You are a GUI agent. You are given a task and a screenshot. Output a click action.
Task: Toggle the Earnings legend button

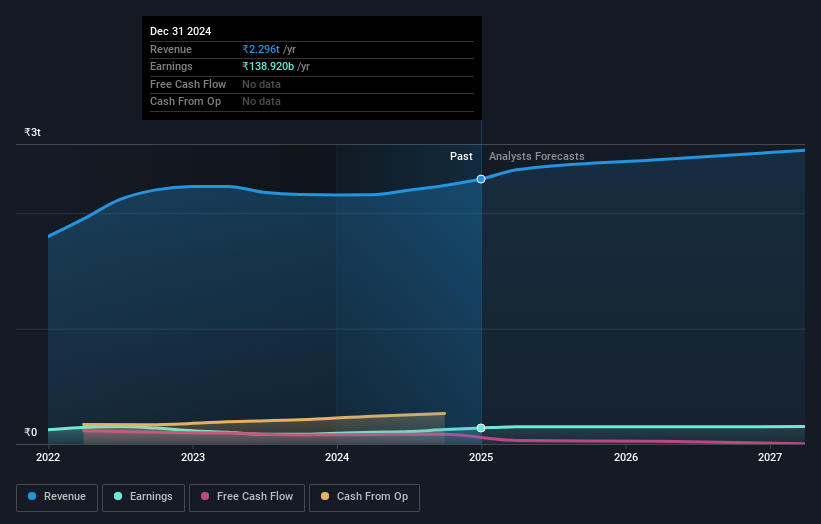143,497
